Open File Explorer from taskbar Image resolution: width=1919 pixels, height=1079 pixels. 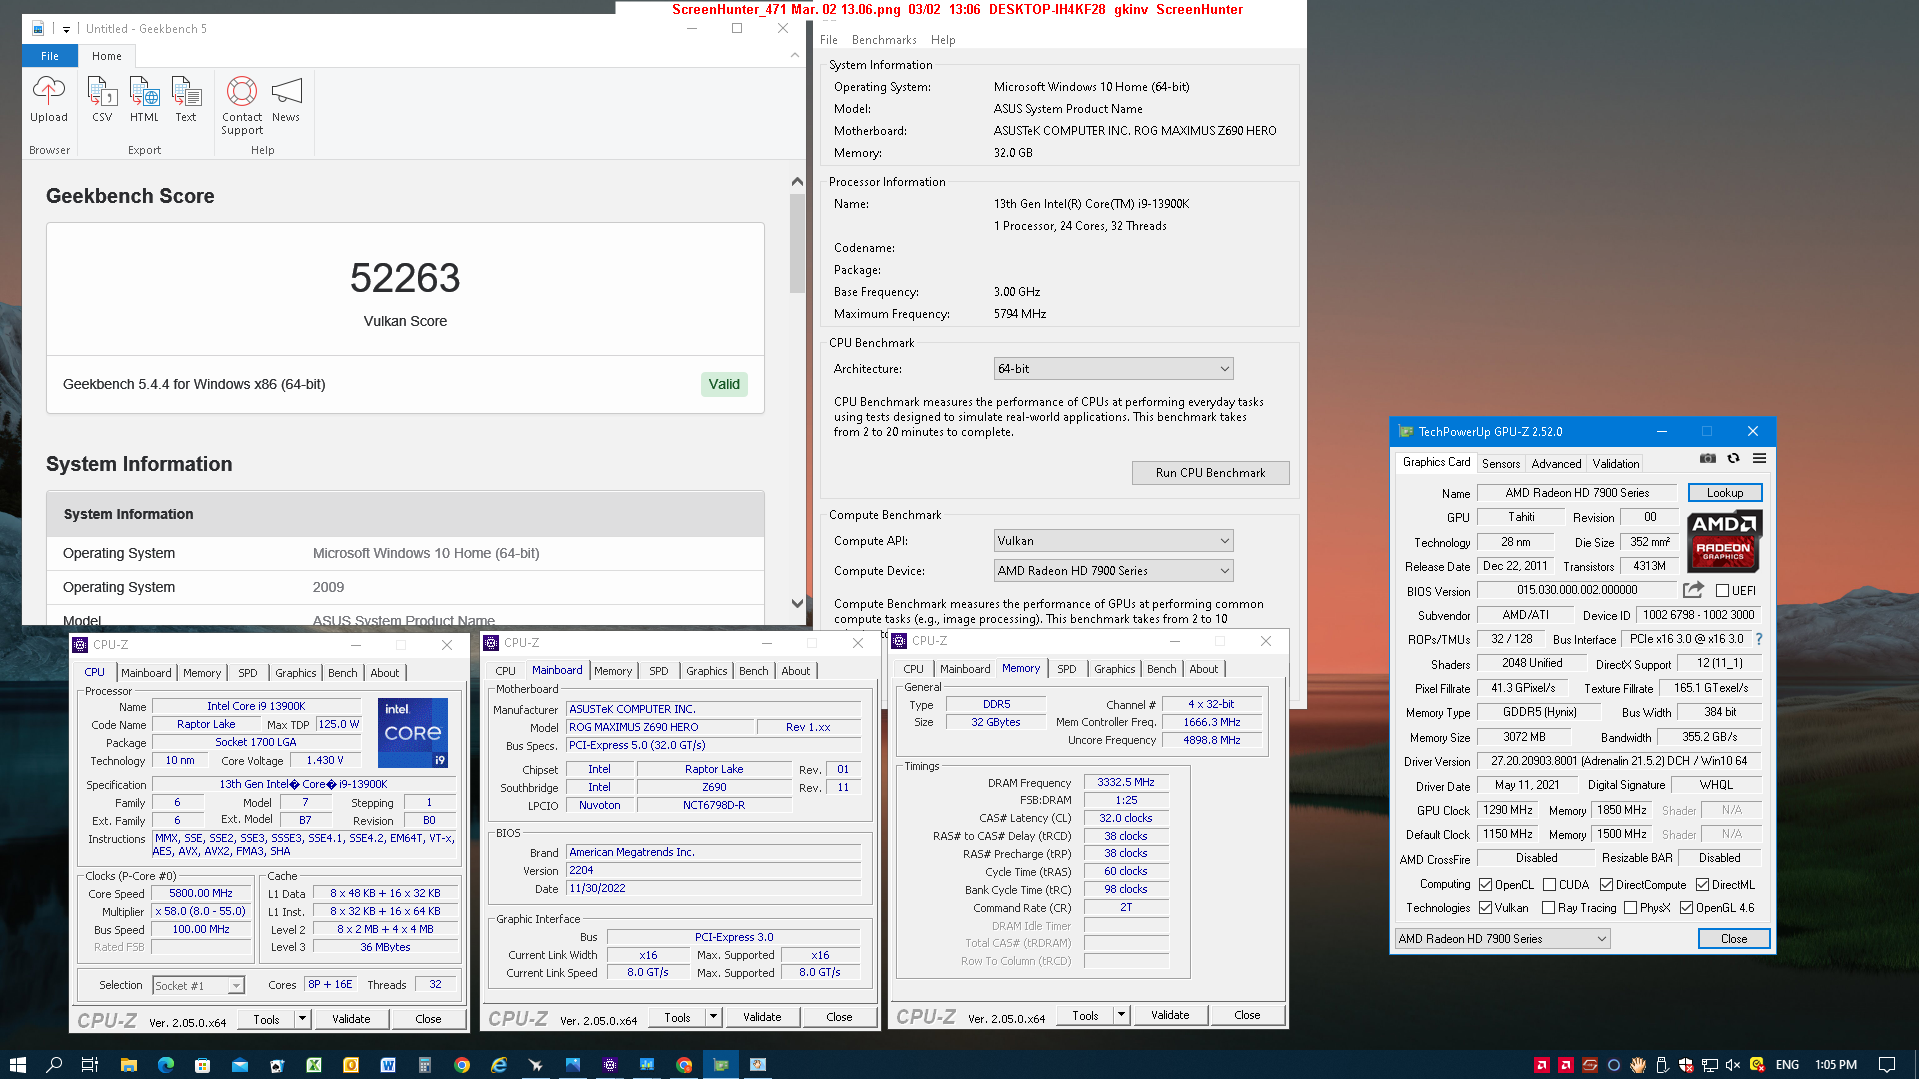(x=128, y=1065)
